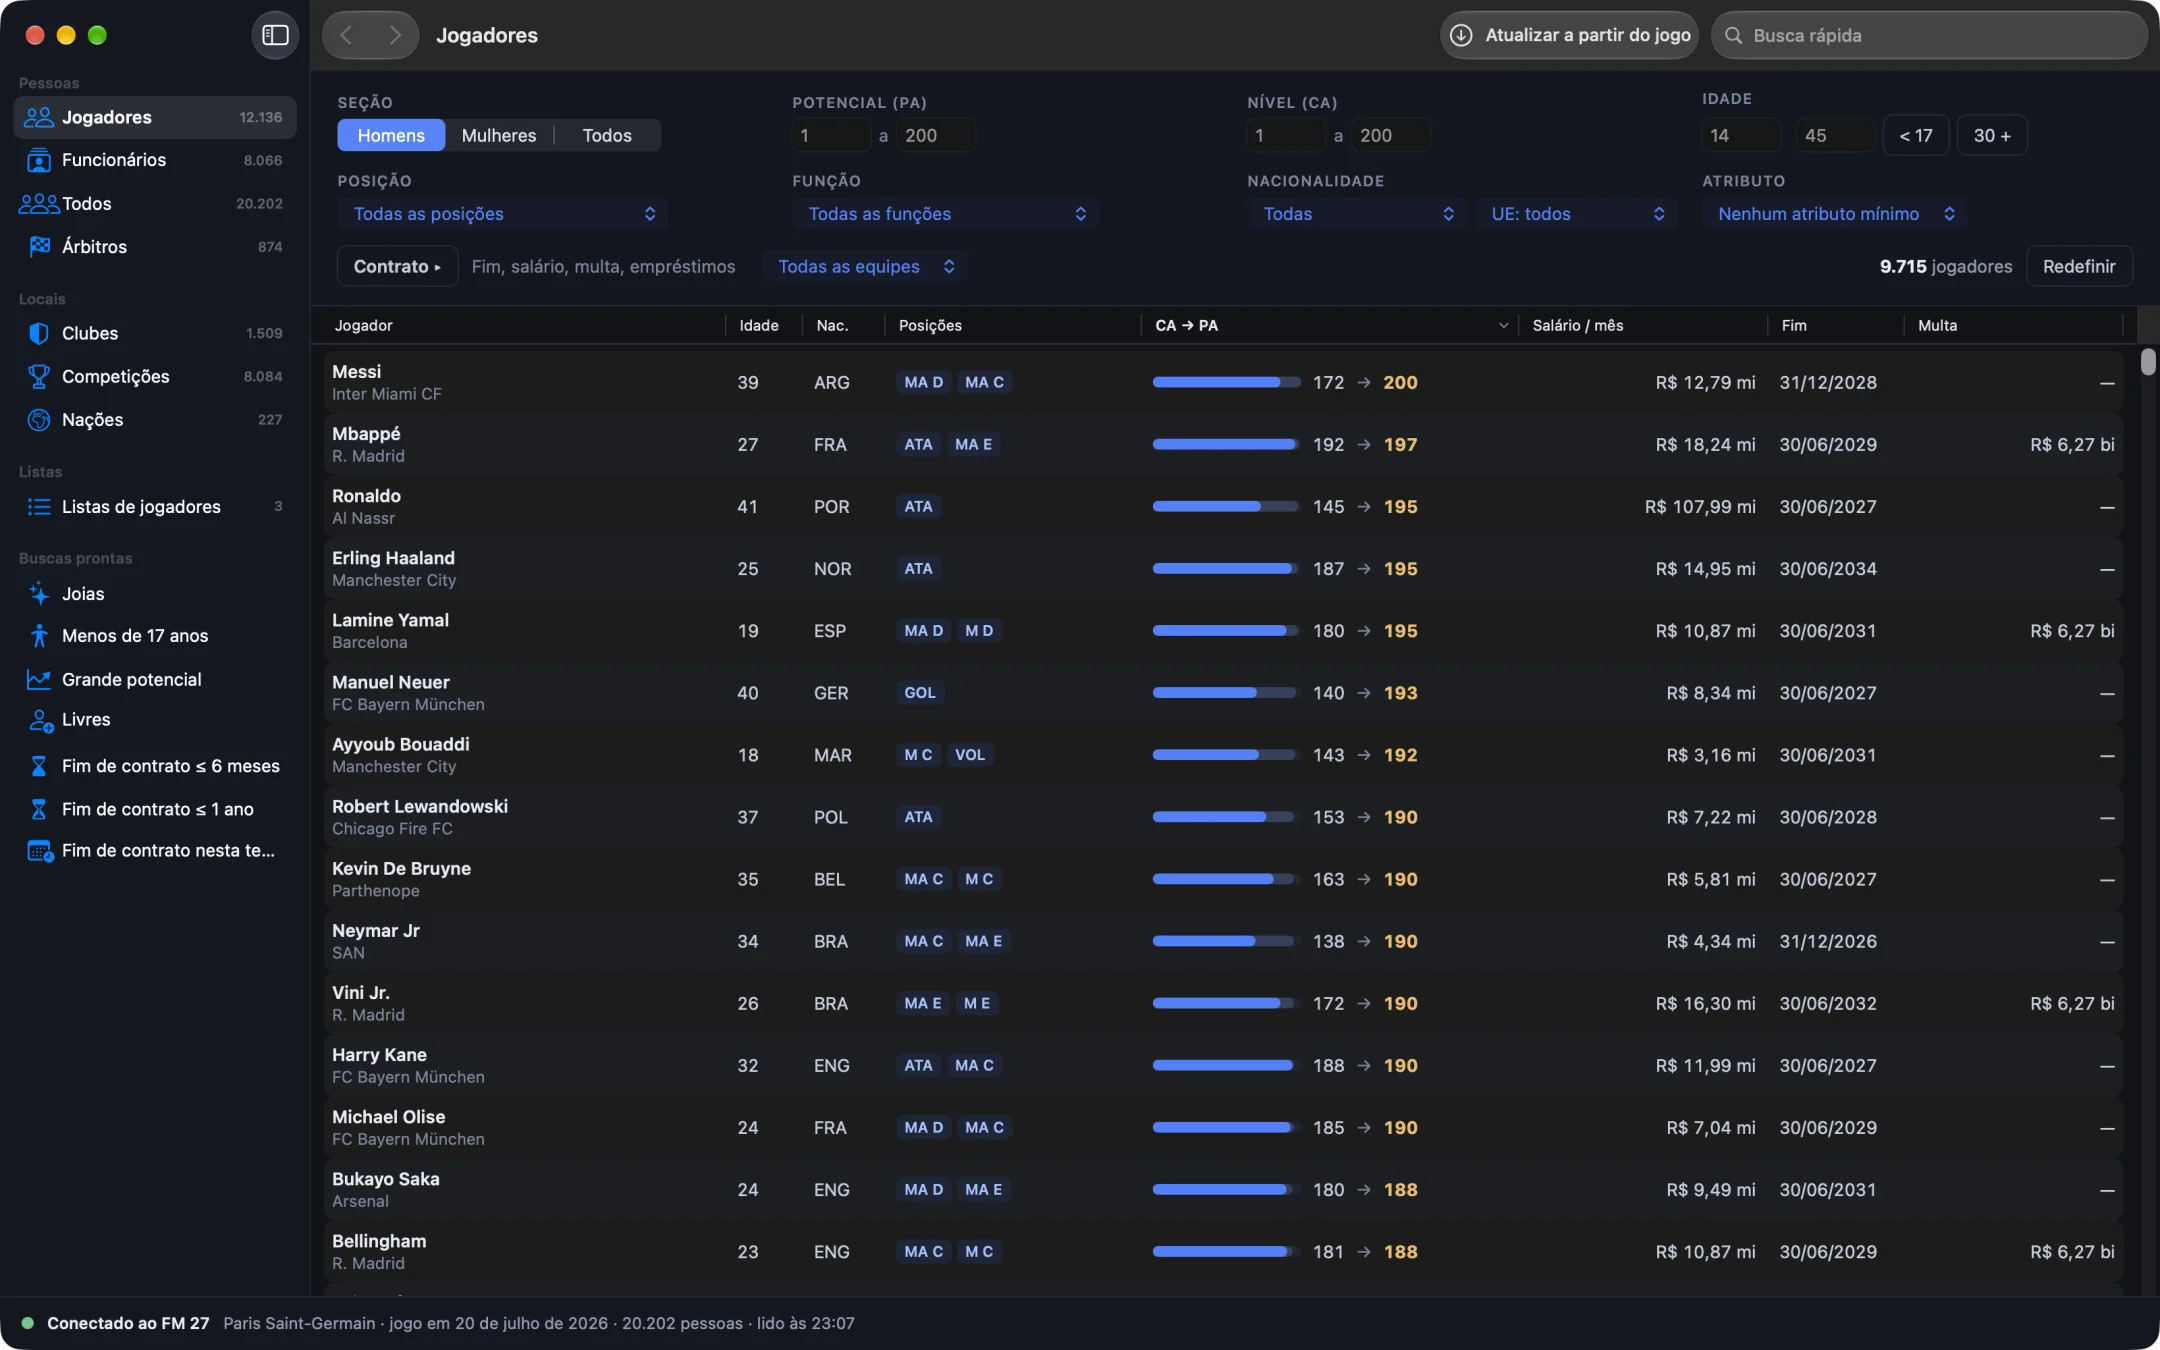The height and width of the screenshot is (1350, 2160).
Task: Select the Mulheres section segment
Action: pyautogui.click(x=499, y=135)
